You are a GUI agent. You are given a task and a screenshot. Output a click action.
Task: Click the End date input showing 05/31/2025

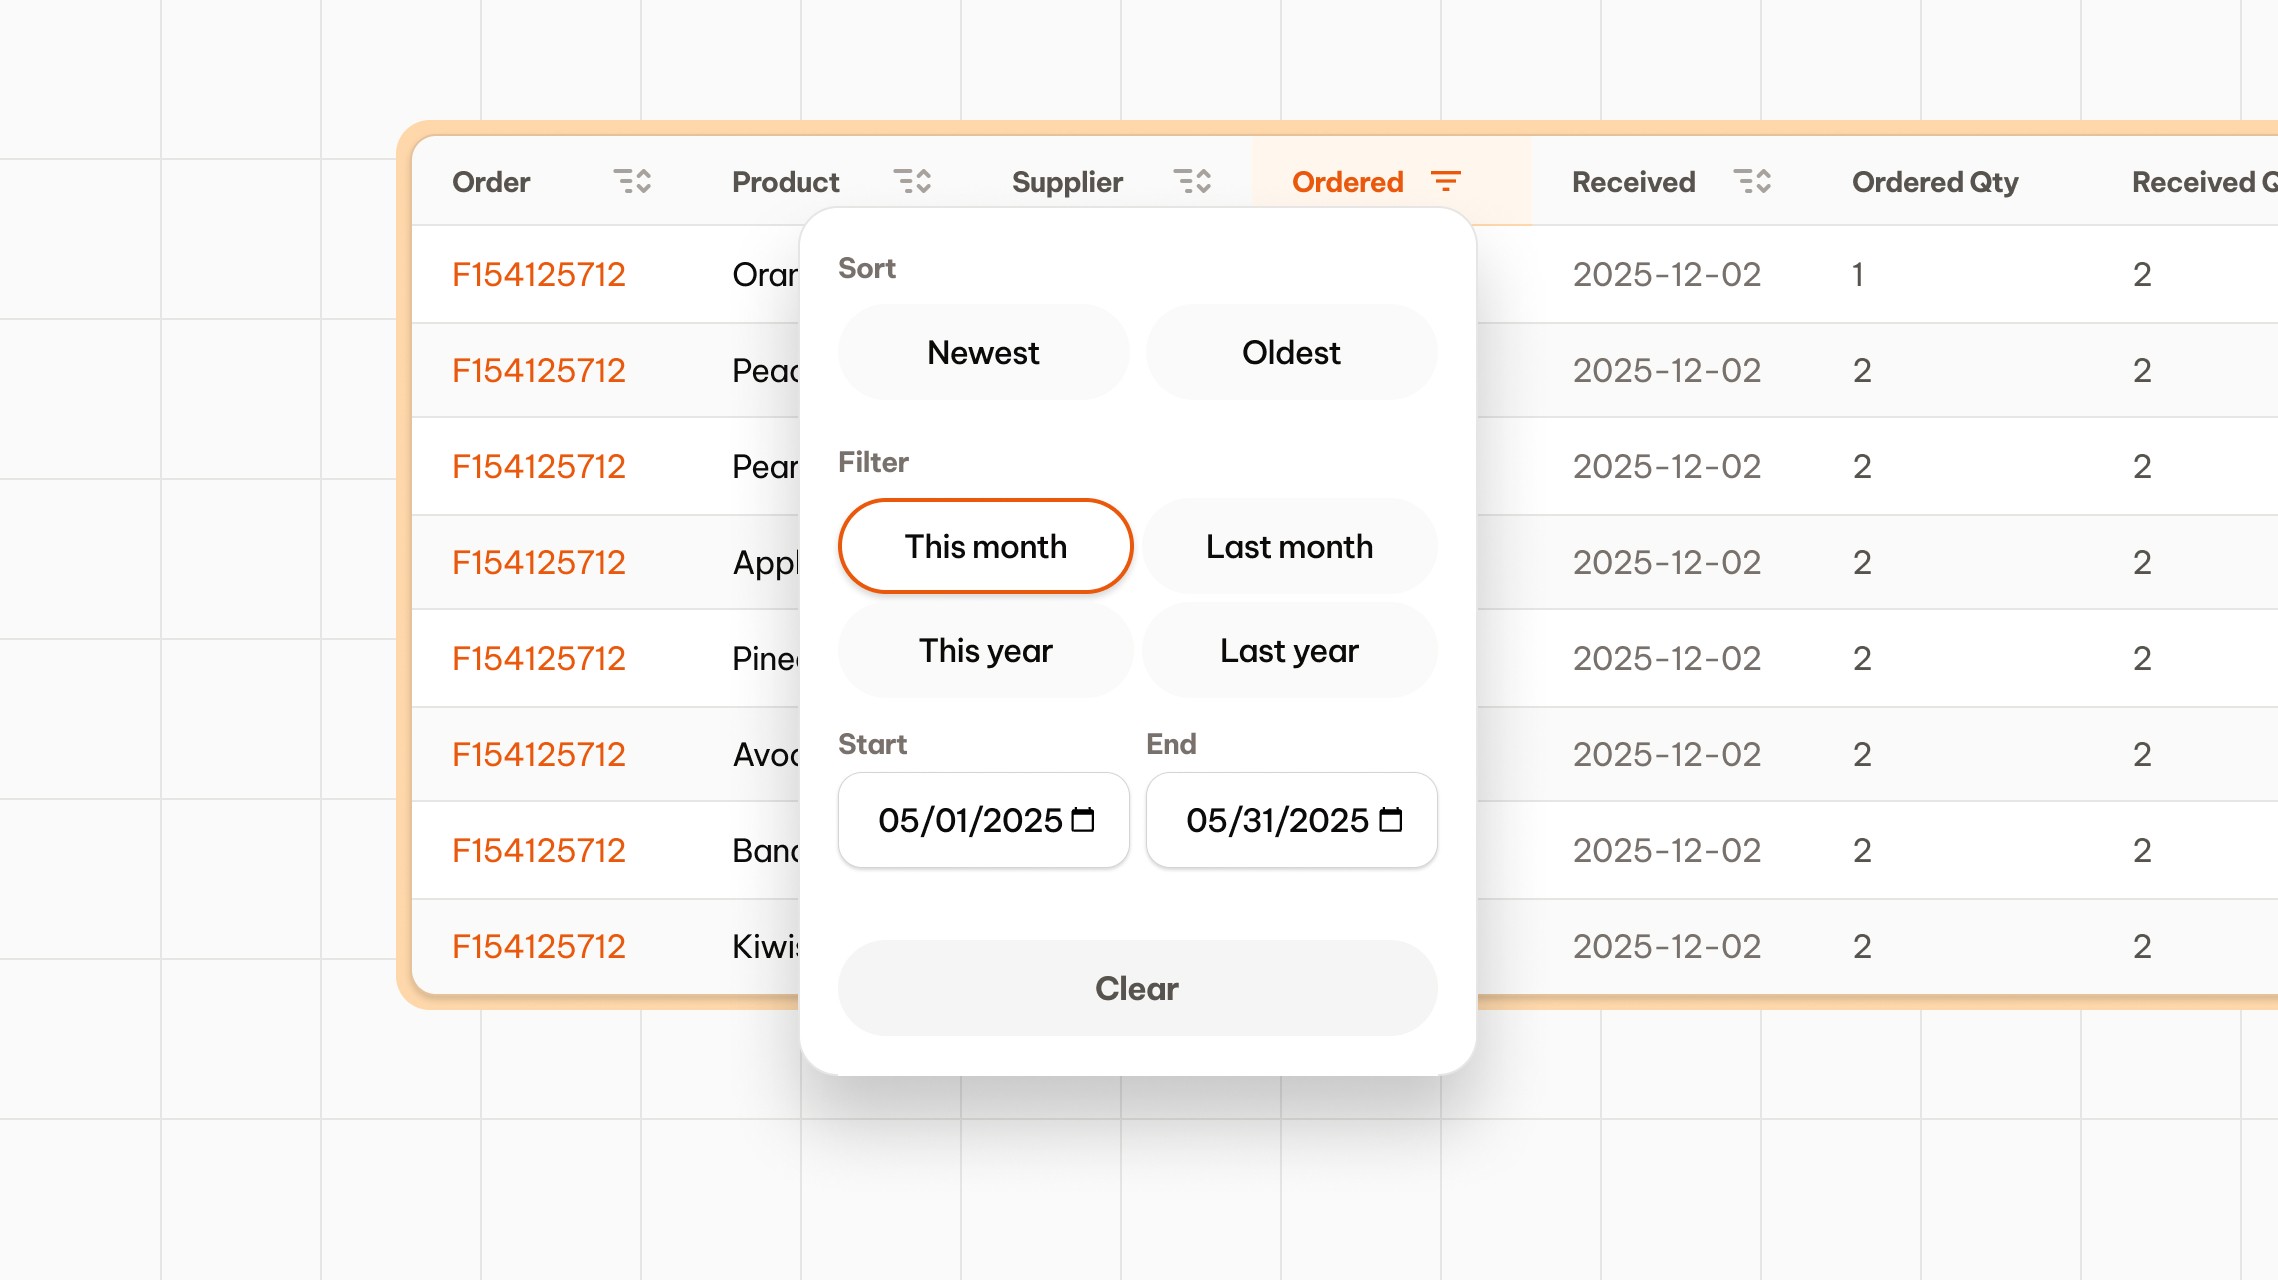click(x=1277, y=820)
